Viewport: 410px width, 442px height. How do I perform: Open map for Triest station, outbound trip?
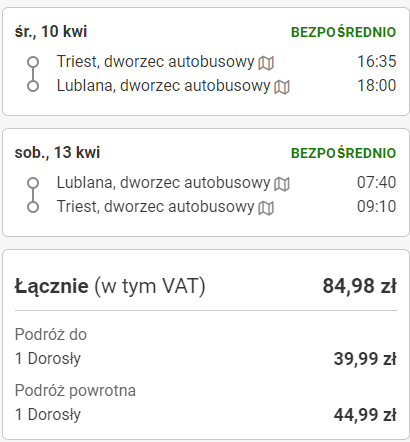(266, 63)
